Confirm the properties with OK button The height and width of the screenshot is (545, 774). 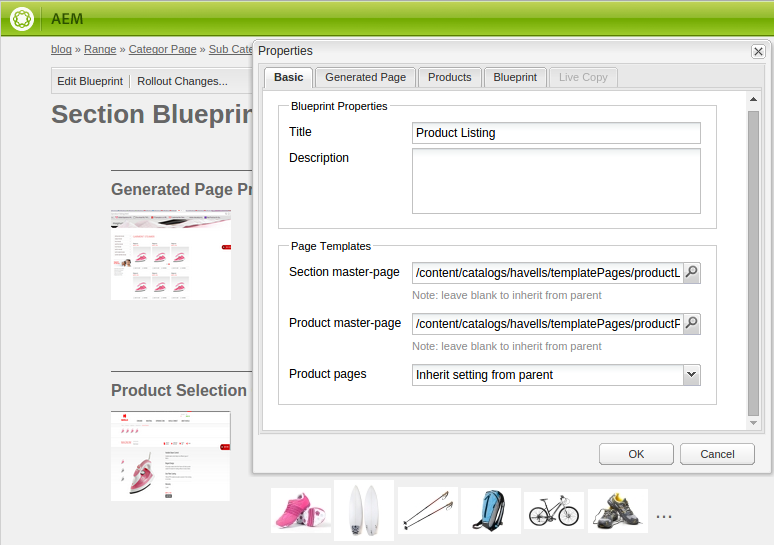pyautogui.click(x=636, y=454)
